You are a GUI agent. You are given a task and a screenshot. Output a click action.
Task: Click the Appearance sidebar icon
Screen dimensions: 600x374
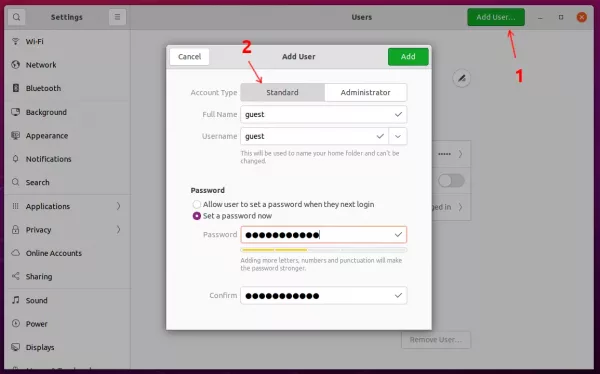click(x=15, y=136)
